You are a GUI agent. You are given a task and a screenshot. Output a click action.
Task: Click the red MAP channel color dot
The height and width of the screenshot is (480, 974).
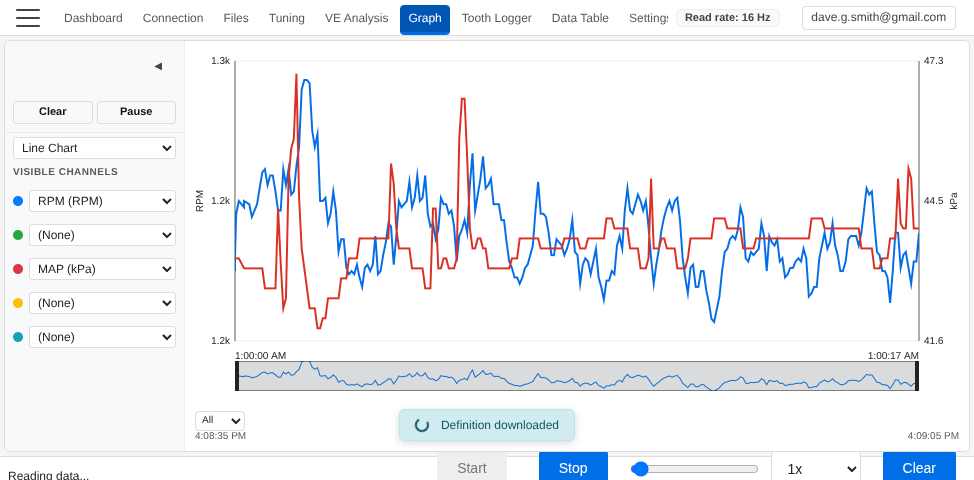click(18, 269)
